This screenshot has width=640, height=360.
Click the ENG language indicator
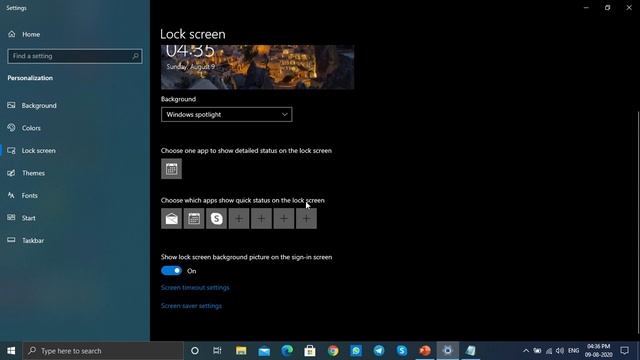[573, 351]
